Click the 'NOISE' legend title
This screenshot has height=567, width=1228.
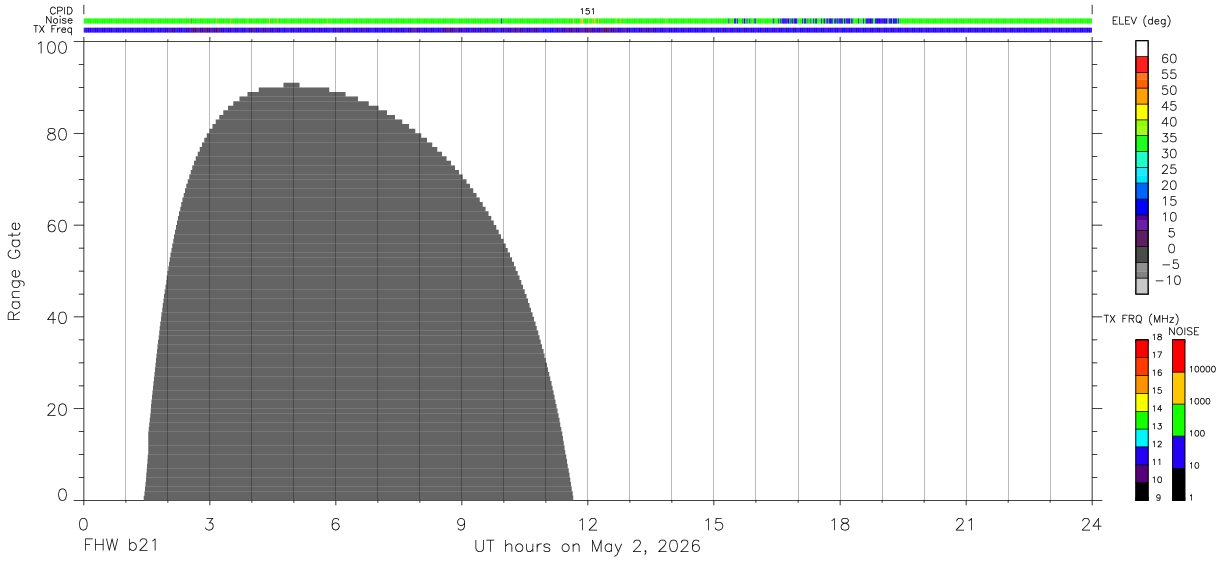pos(1183,331)
